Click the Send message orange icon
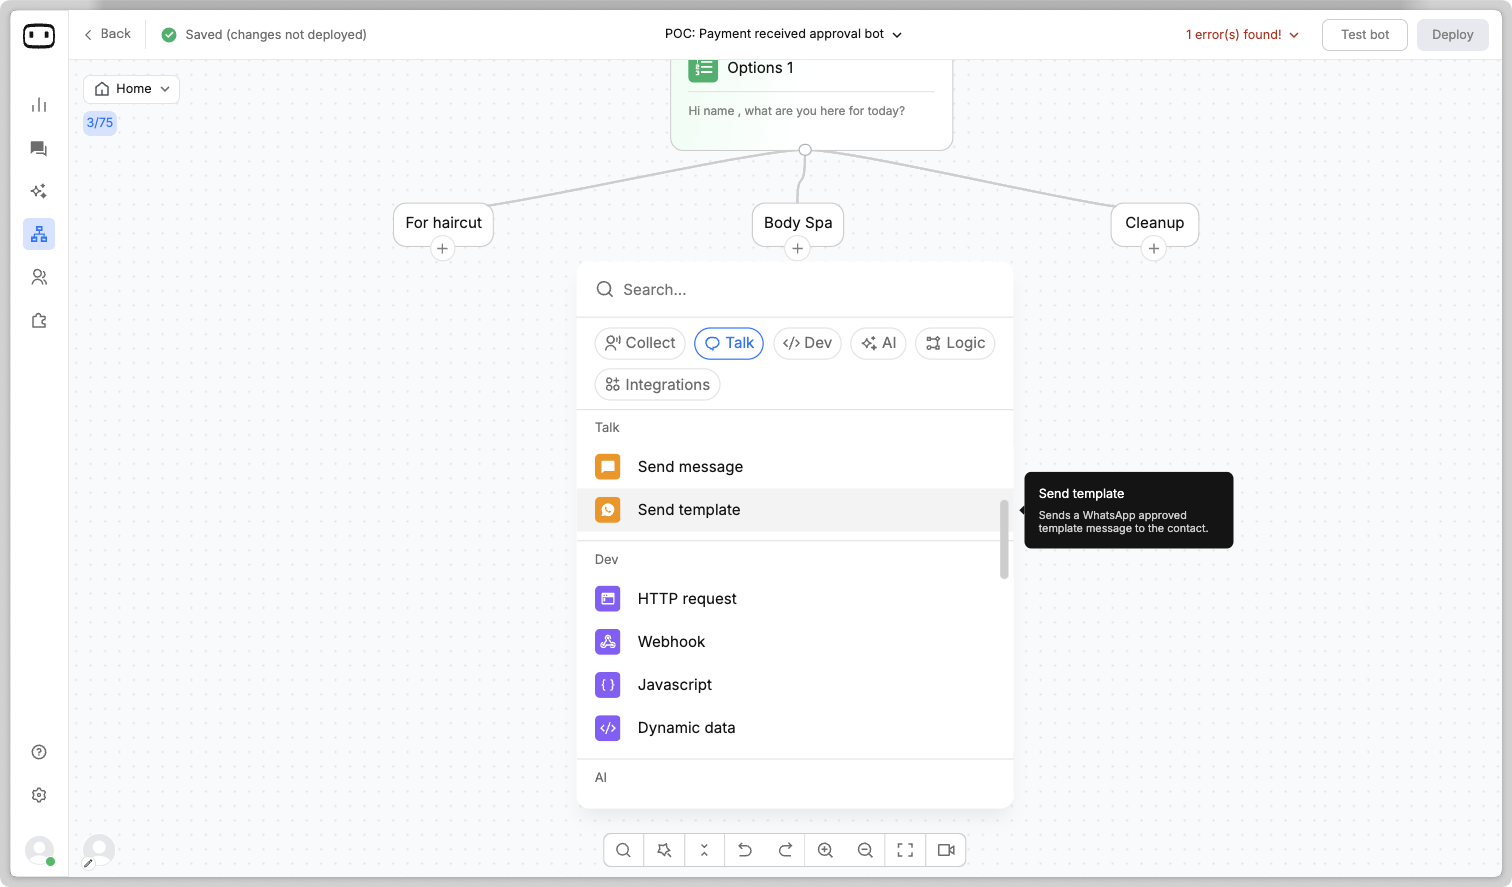1512x887 pixels. click(x=608, y=467)
